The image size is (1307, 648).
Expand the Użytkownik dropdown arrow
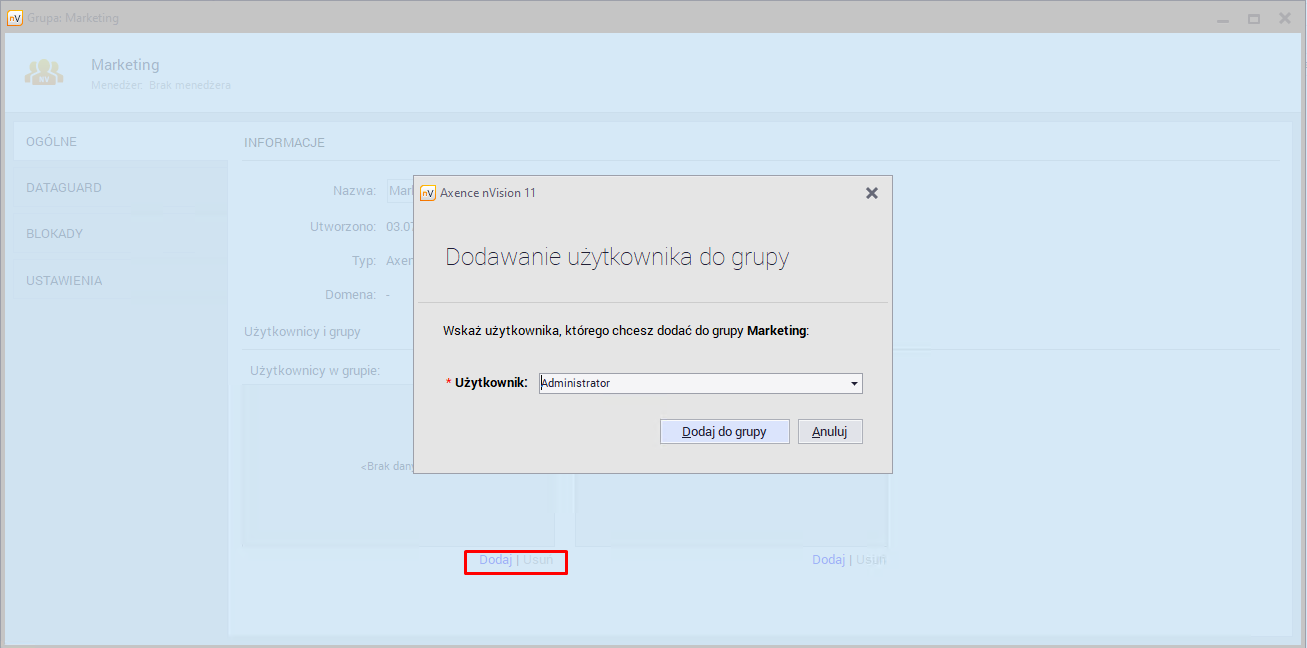854,384
